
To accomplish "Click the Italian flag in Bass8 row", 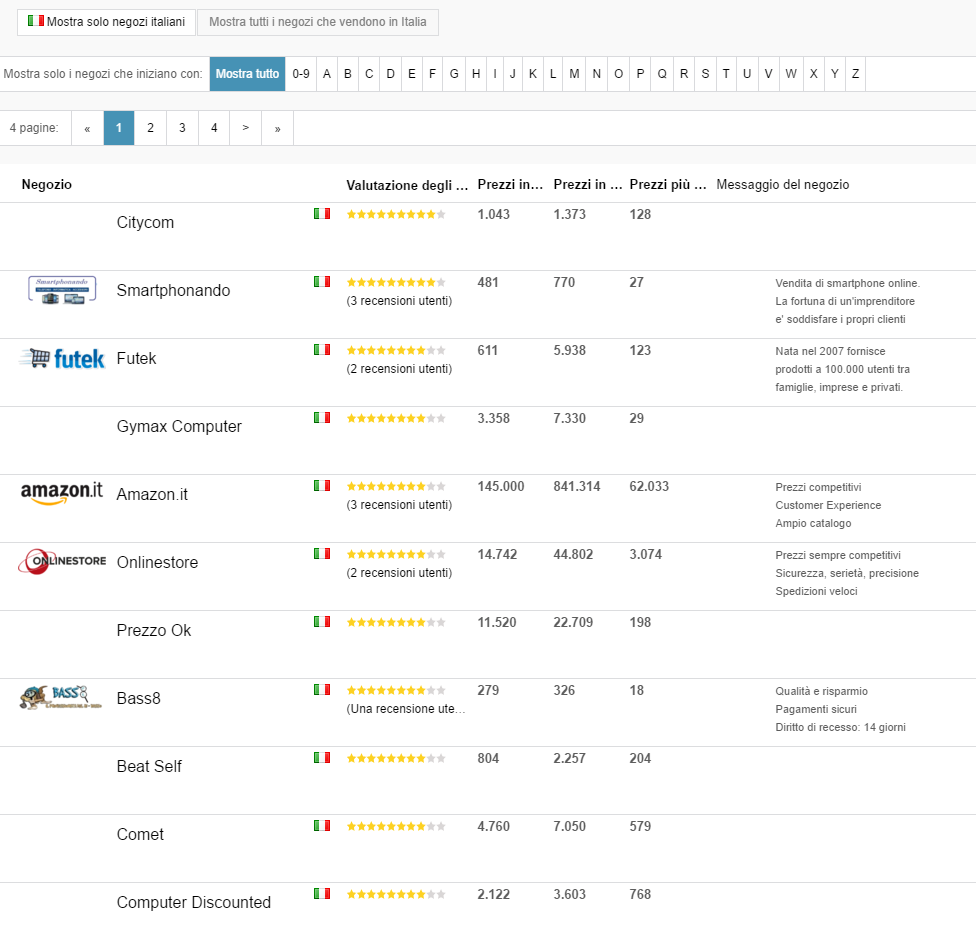I will click(x=322, y=690).
